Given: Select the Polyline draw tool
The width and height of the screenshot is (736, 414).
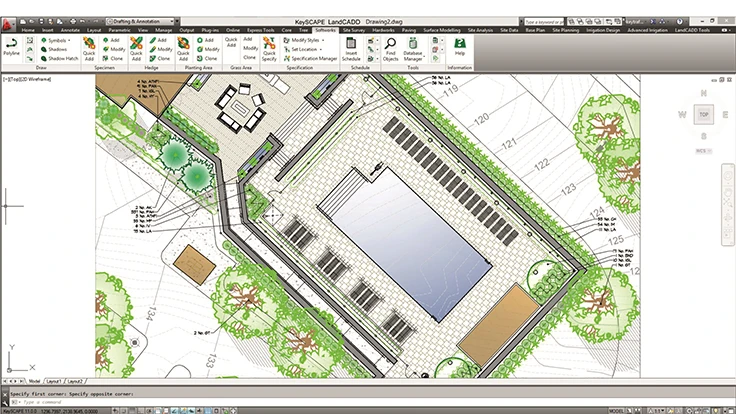Looking at the screenshot, I should (11, 50).
